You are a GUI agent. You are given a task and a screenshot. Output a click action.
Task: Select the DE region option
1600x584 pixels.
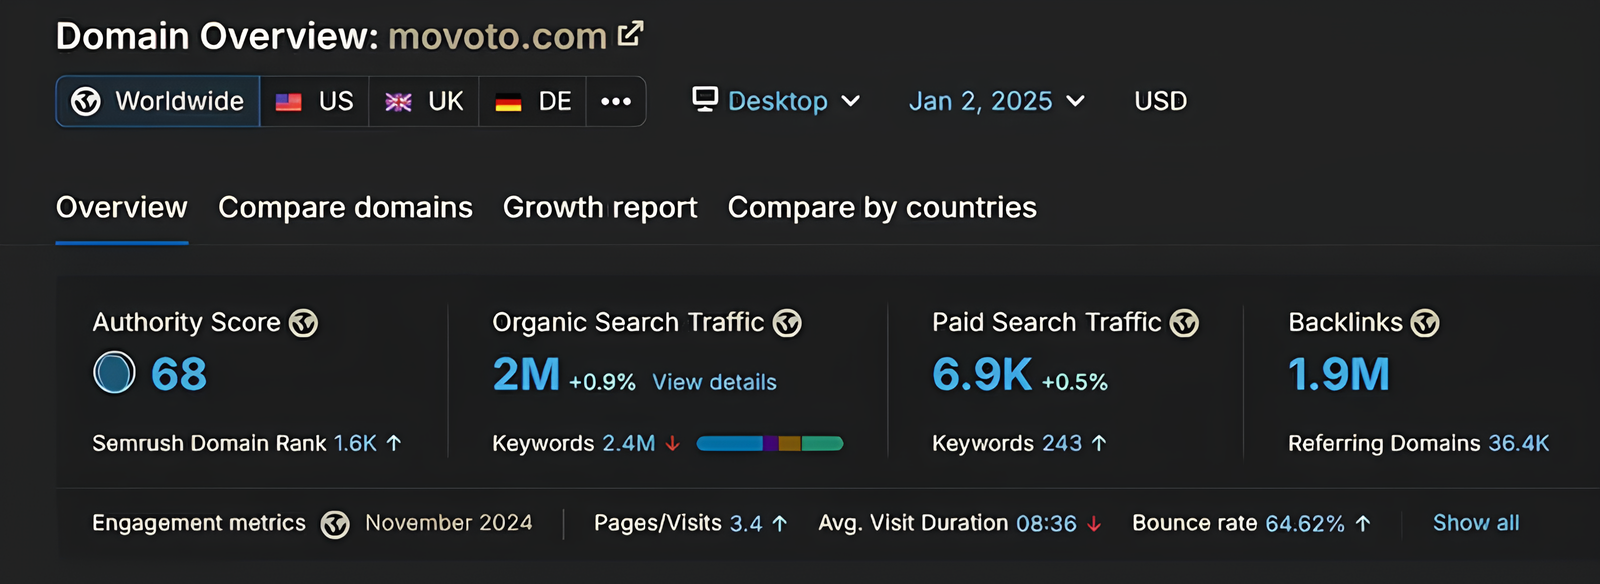coord(533,101)
